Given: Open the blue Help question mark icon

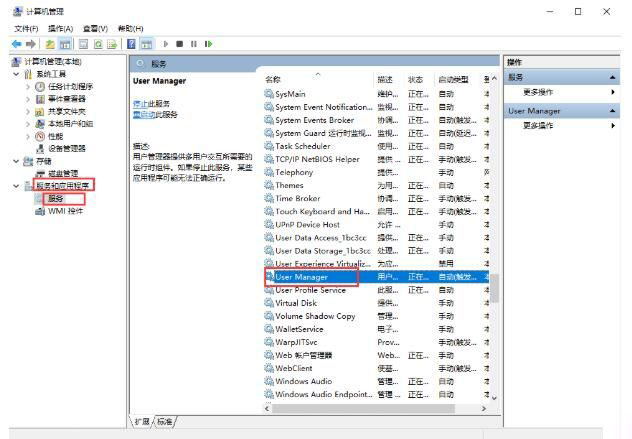Looking at the screenshot, I should [x=132, y=44].
